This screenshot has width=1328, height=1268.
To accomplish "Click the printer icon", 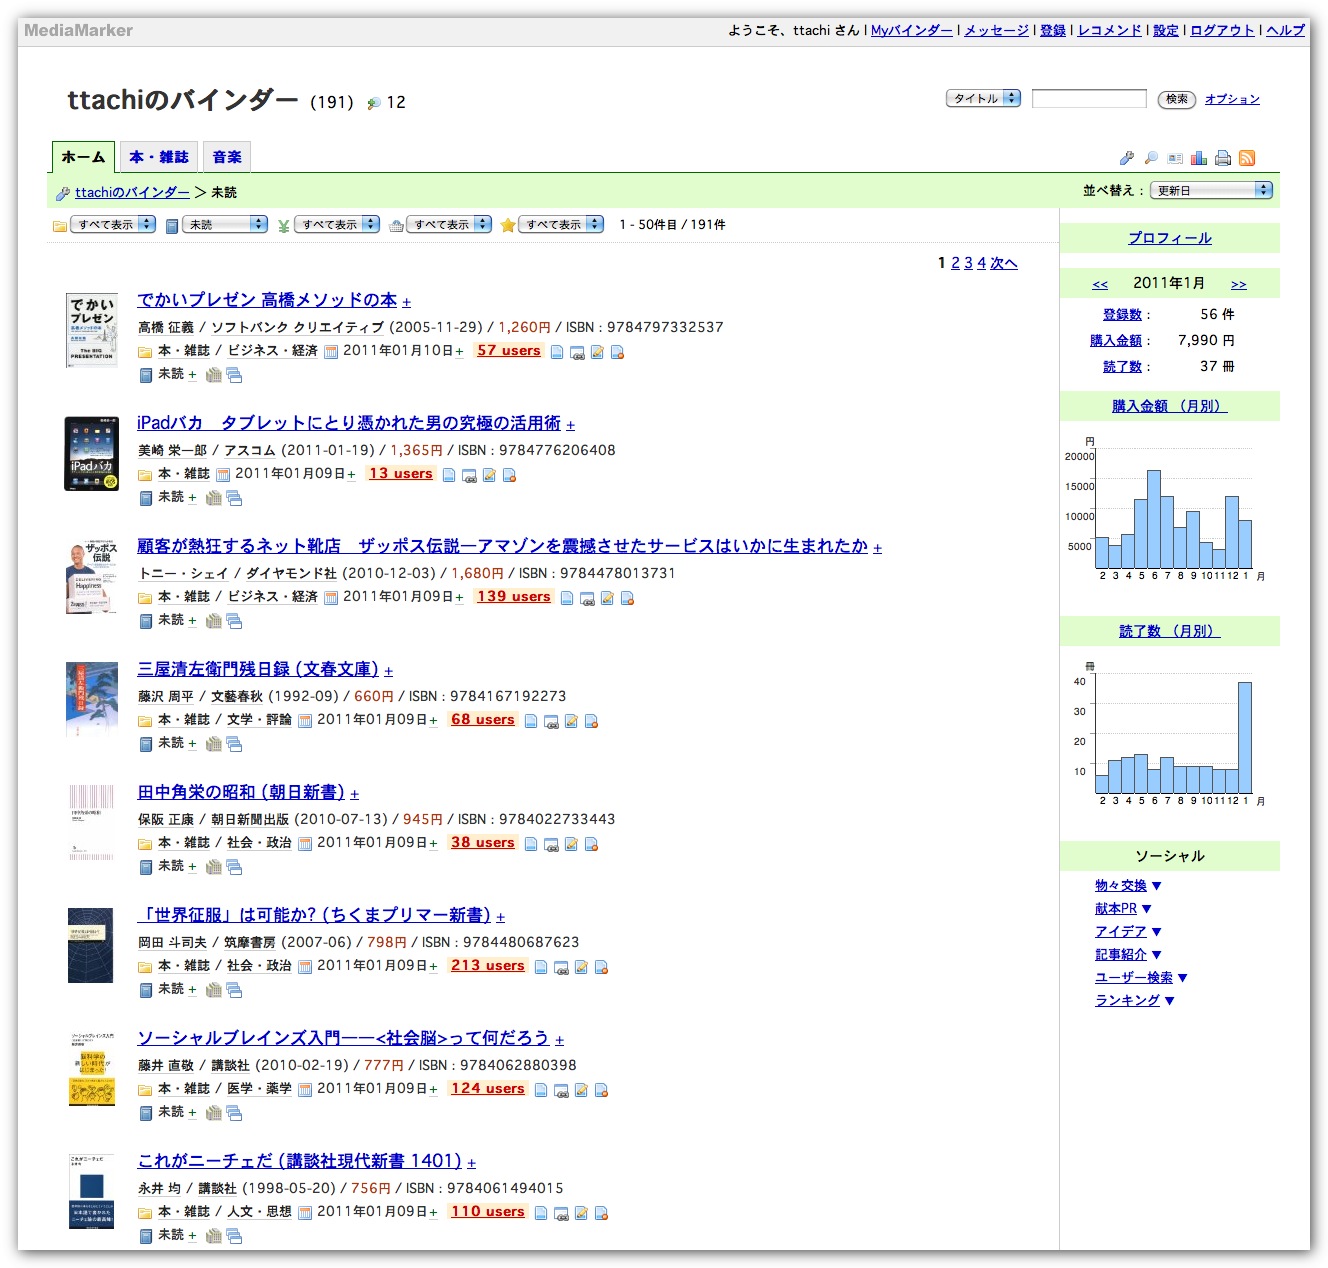I will (x=1223, y=158).
